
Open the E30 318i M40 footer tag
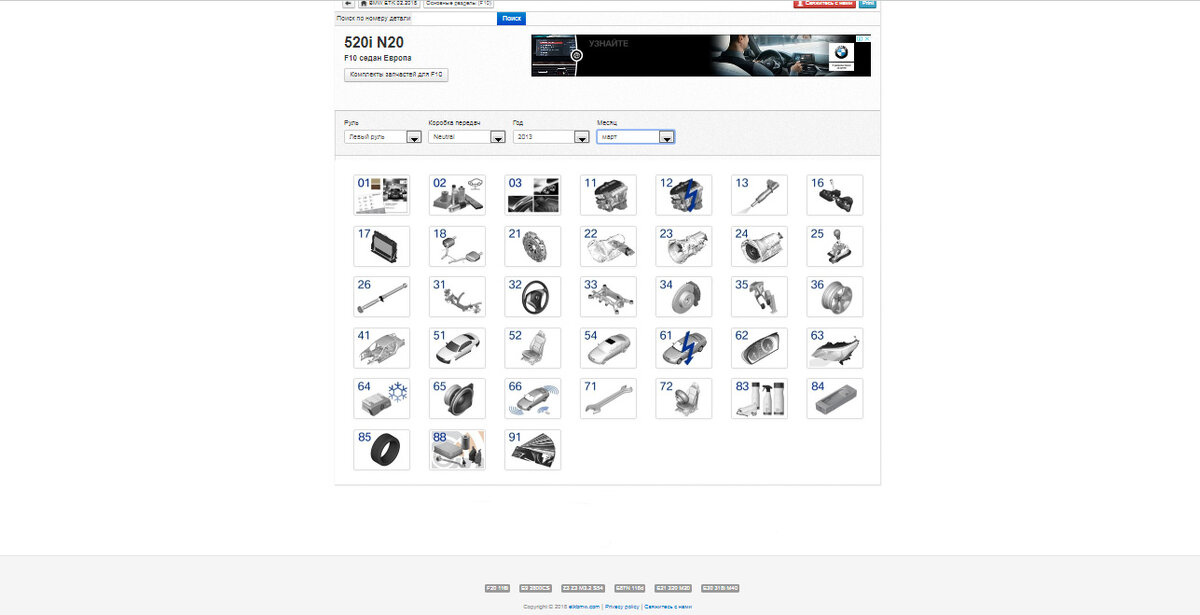point(720,589)
